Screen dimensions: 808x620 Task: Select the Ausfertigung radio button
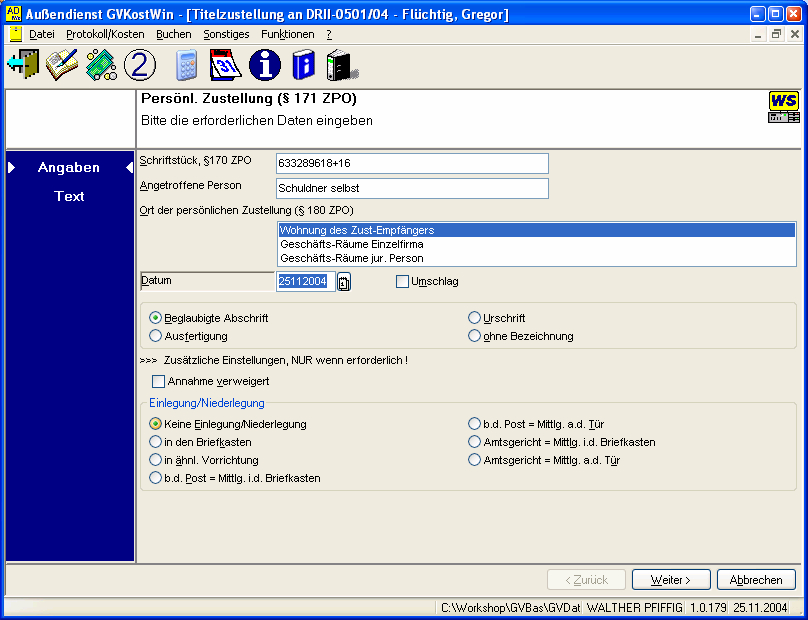155,336
